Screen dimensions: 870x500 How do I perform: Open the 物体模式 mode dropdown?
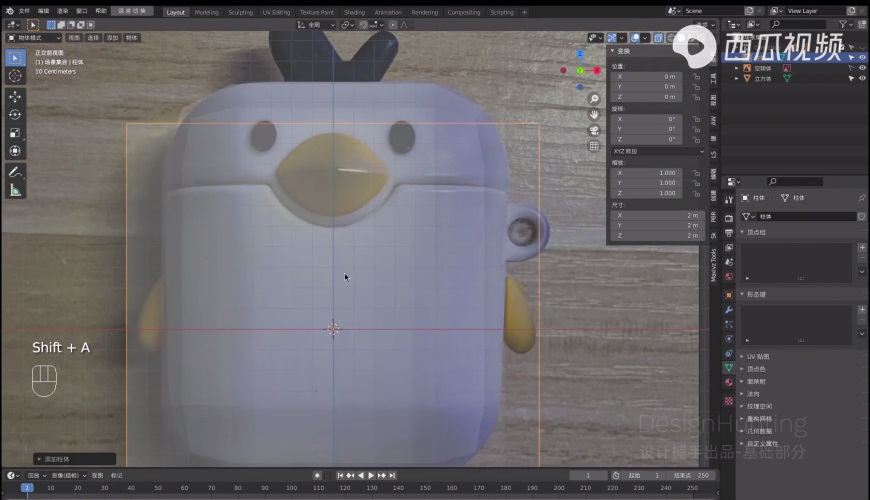(34, 38)
